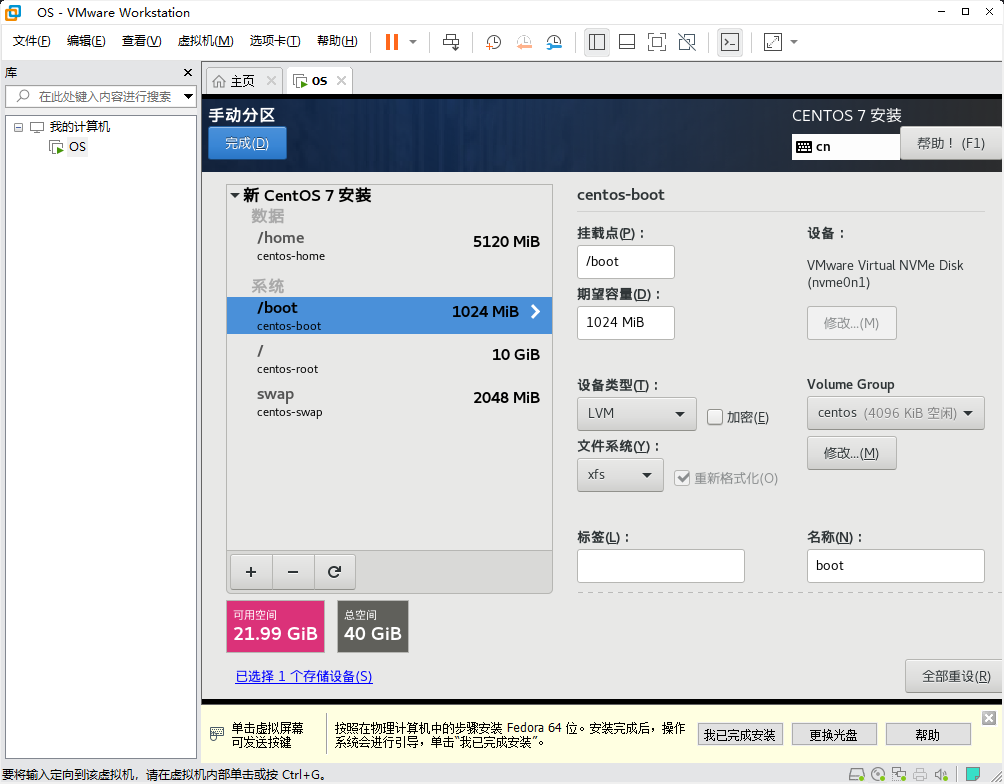Enter full screen mode icon
The height and width of the screenshot is (784, 1004).
tap(657, 42)
